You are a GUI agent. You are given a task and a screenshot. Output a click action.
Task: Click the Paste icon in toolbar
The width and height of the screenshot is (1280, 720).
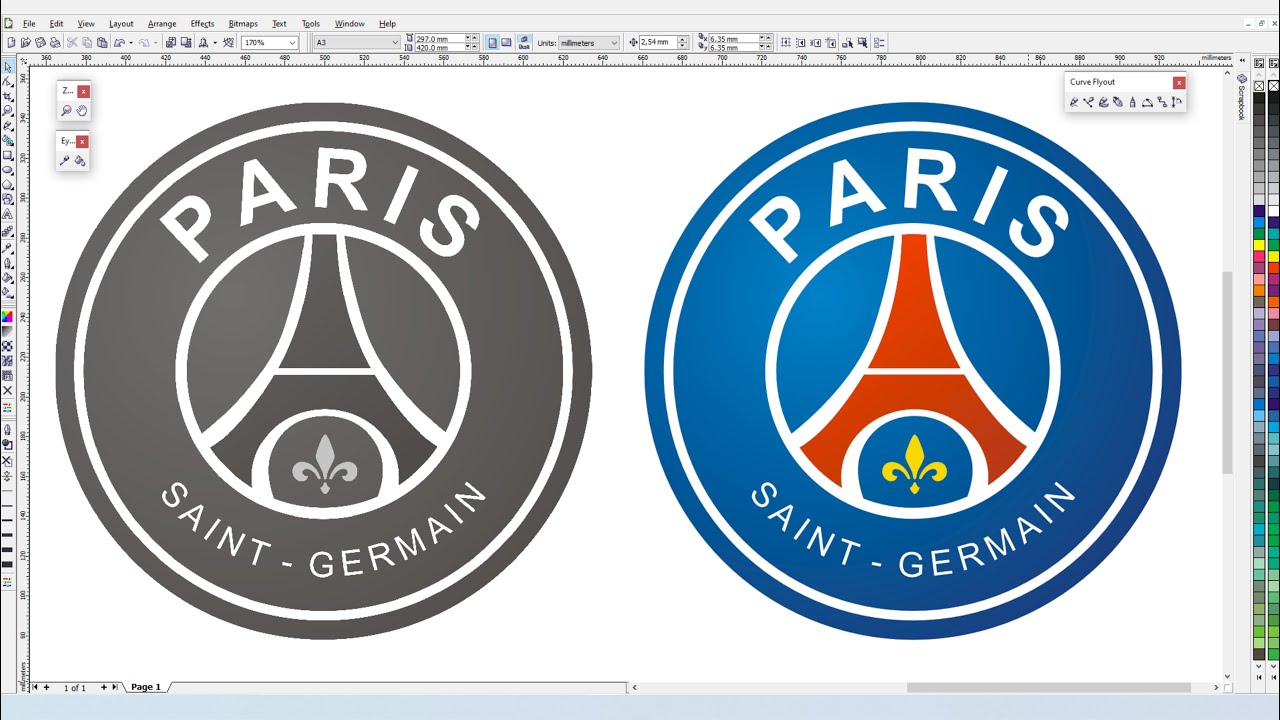[102, 43]
